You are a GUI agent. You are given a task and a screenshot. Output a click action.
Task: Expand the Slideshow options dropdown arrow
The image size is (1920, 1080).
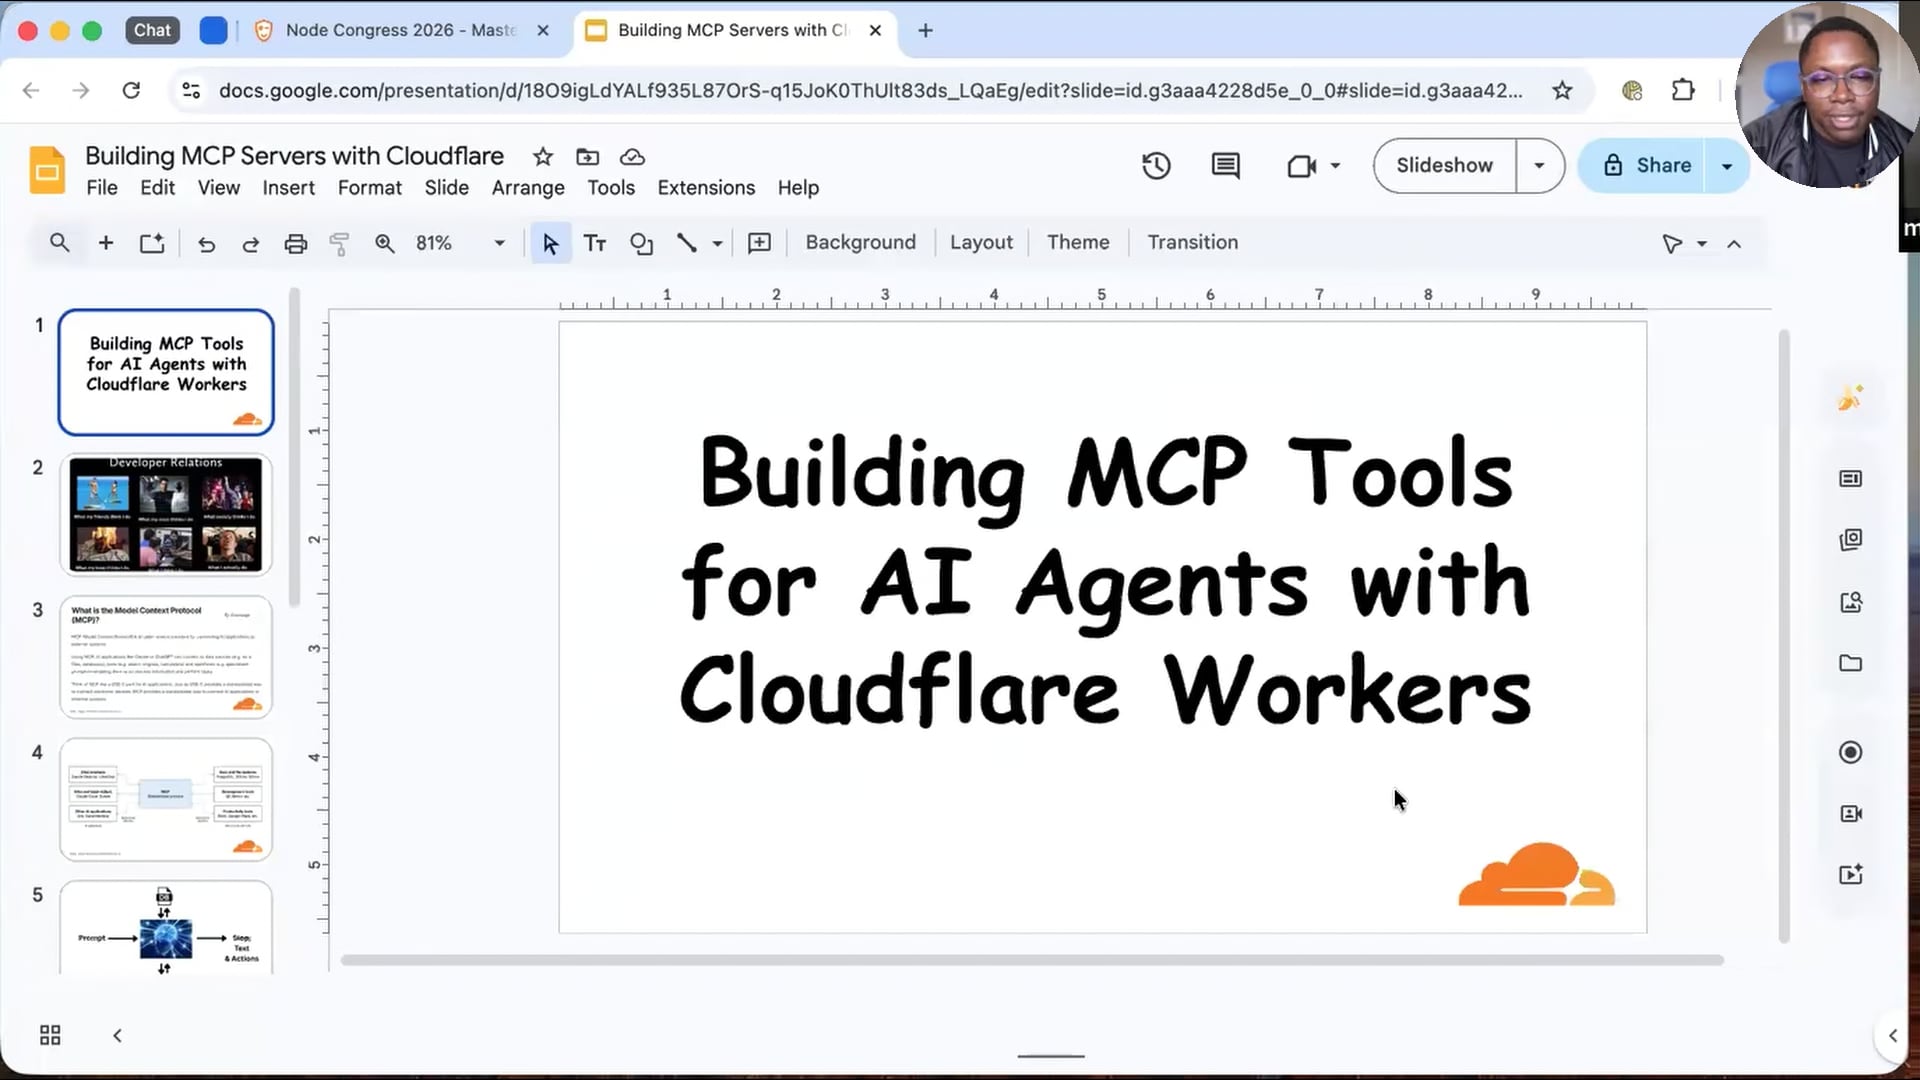(1539, 166)
